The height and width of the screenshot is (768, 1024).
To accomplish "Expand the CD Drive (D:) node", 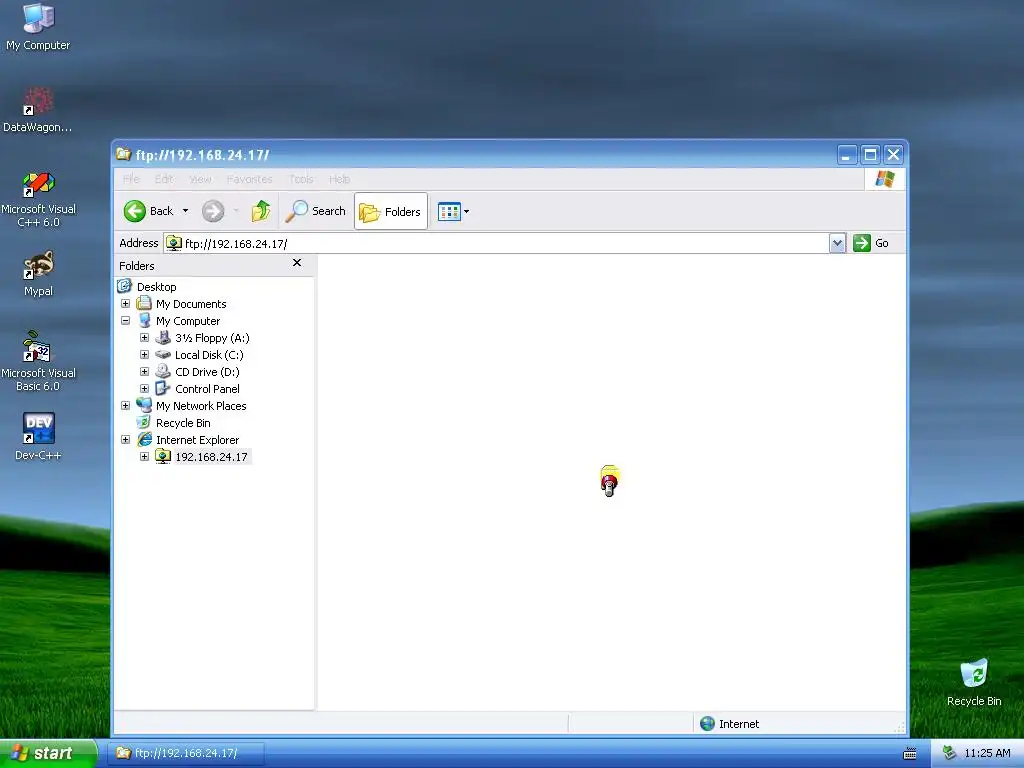I will tap(144, 372).
